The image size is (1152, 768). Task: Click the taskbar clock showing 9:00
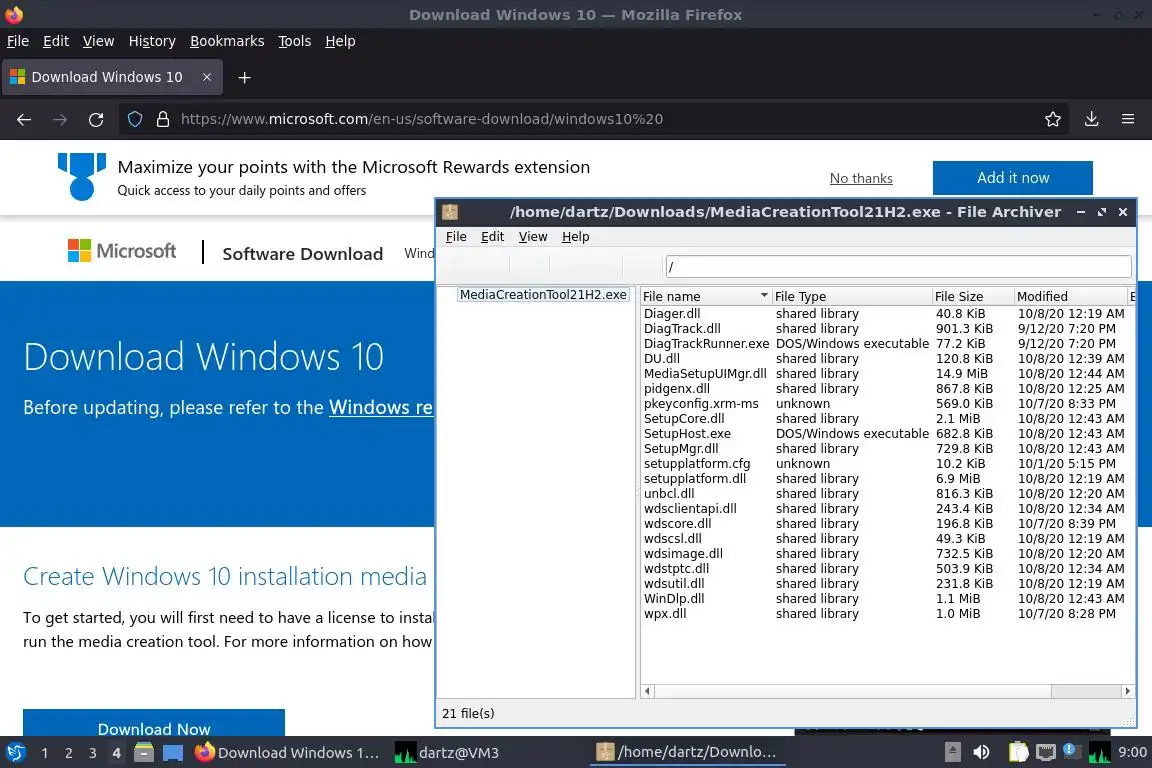click(x=1132, y=752)
